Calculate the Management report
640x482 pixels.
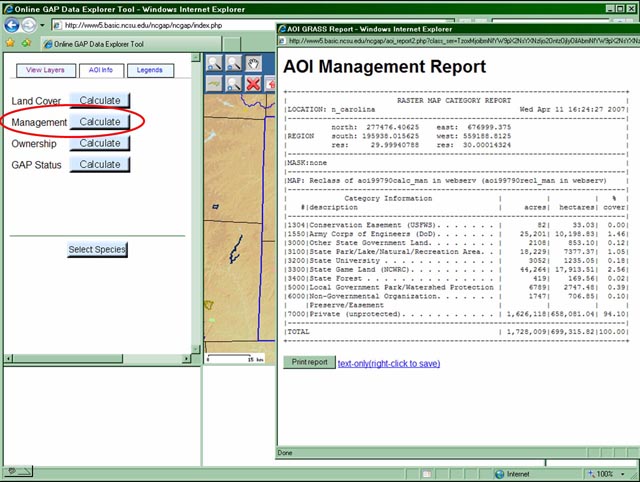[100, 122]
